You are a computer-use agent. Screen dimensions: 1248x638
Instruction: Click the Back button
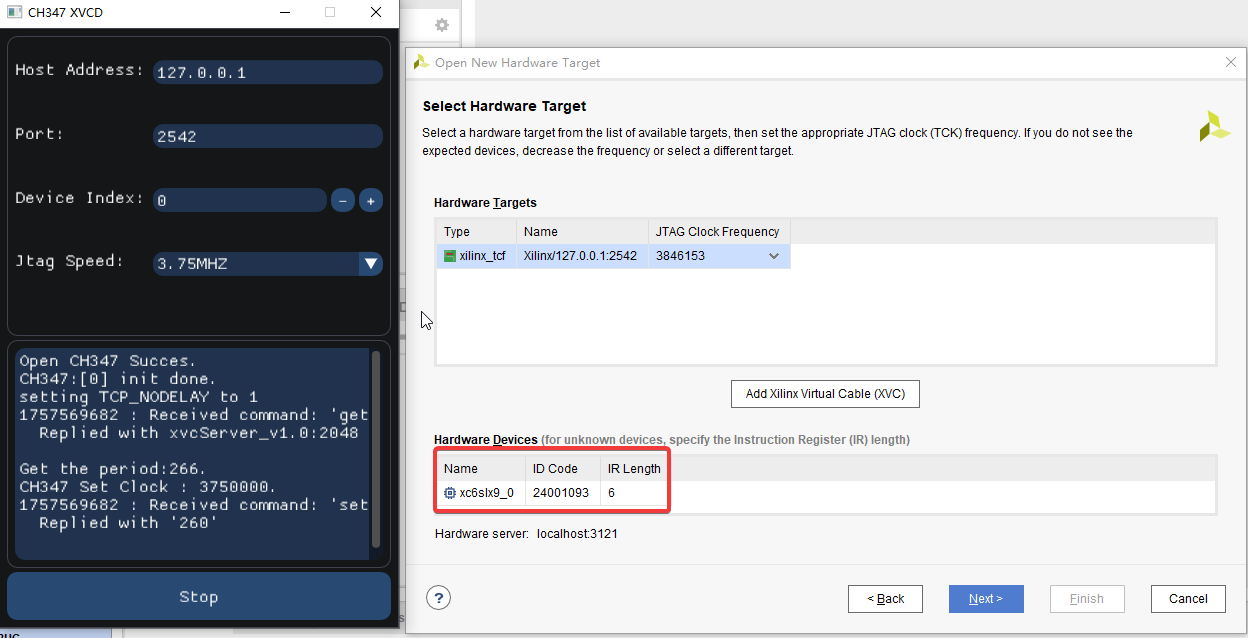click(885, 598)
